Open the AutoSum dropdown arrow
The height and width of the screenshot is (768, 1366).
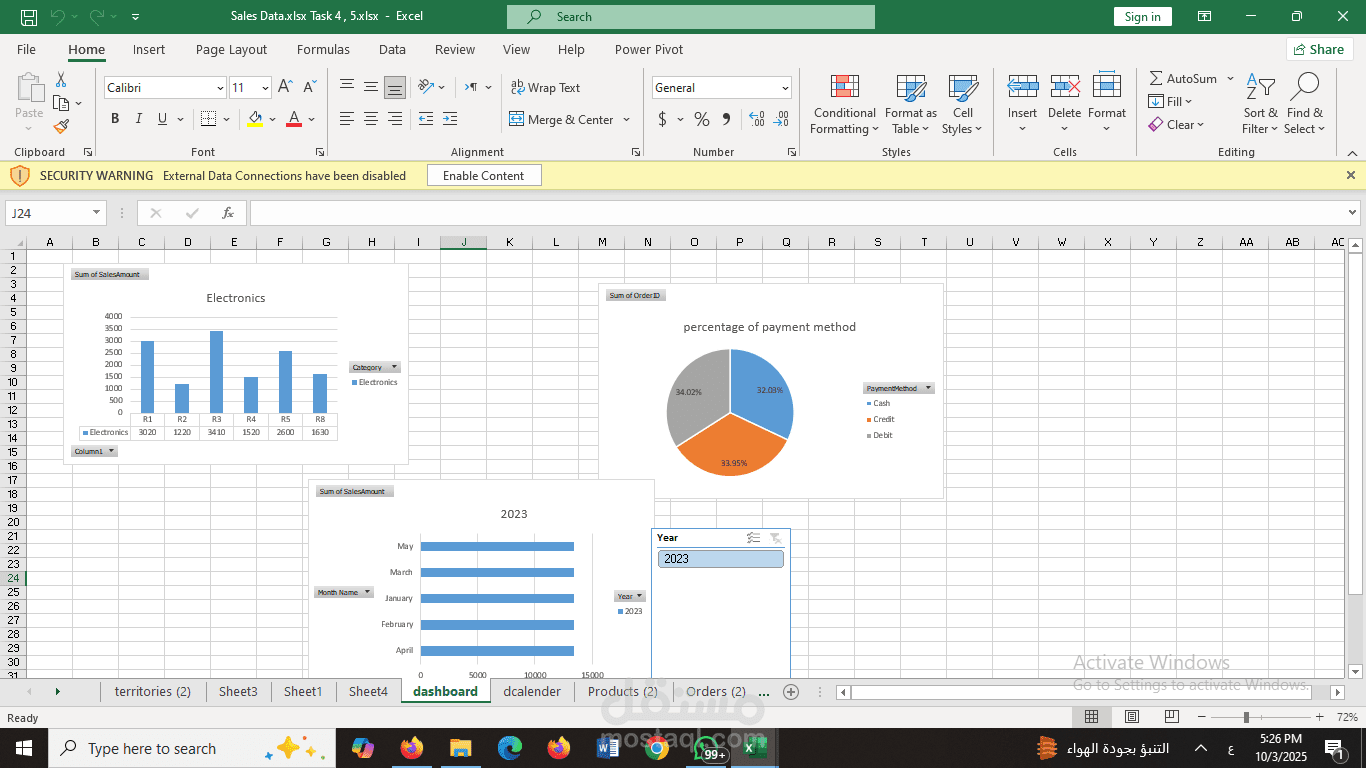[x=1230, y=79]
